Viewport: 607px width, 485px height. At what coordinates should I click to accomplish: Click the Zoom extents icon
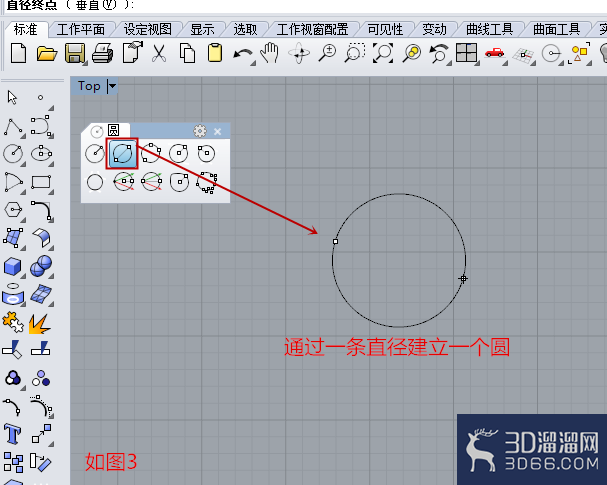(x=383, y=53)
